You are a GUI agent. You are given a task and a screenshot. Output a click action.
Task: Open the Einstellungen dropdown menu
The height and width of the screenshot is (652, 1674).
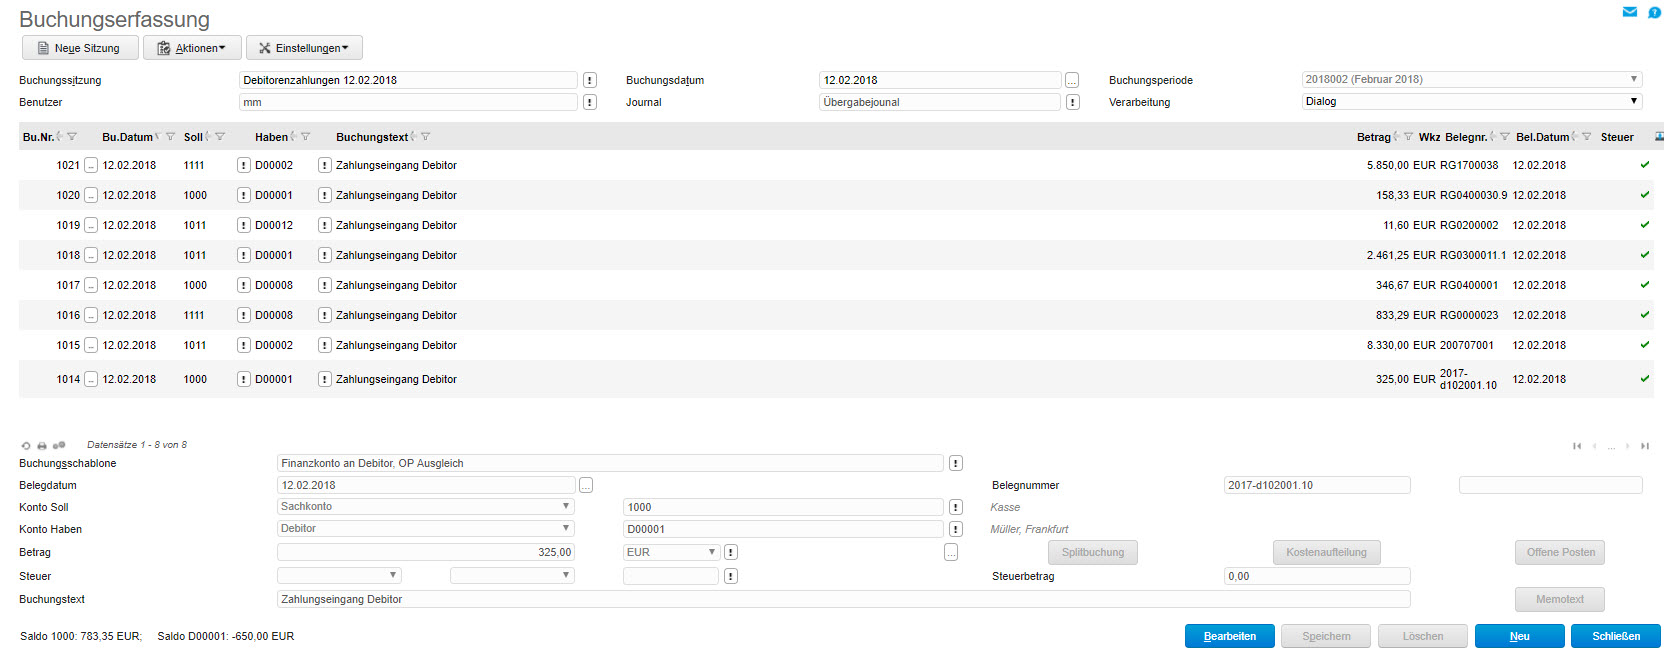[x=304, y=48]
